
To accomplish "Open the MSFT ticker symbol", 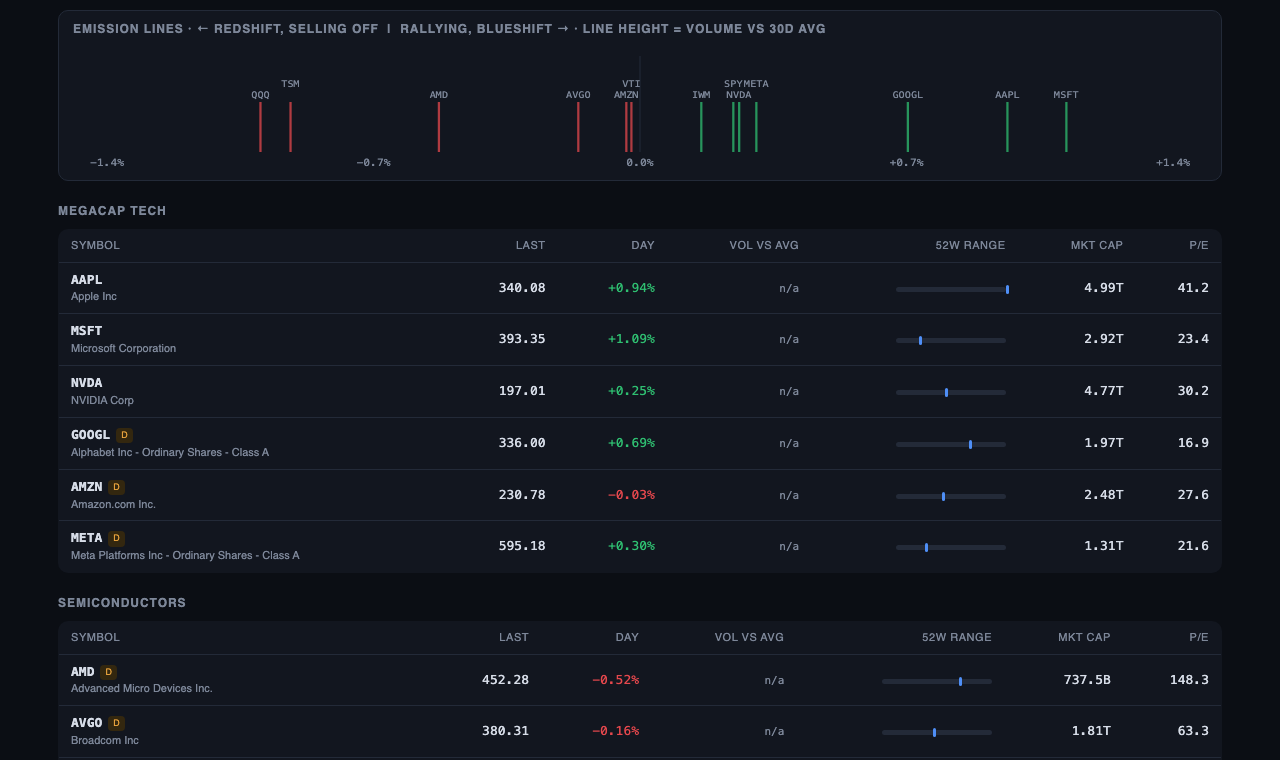I will coord(87,331).
